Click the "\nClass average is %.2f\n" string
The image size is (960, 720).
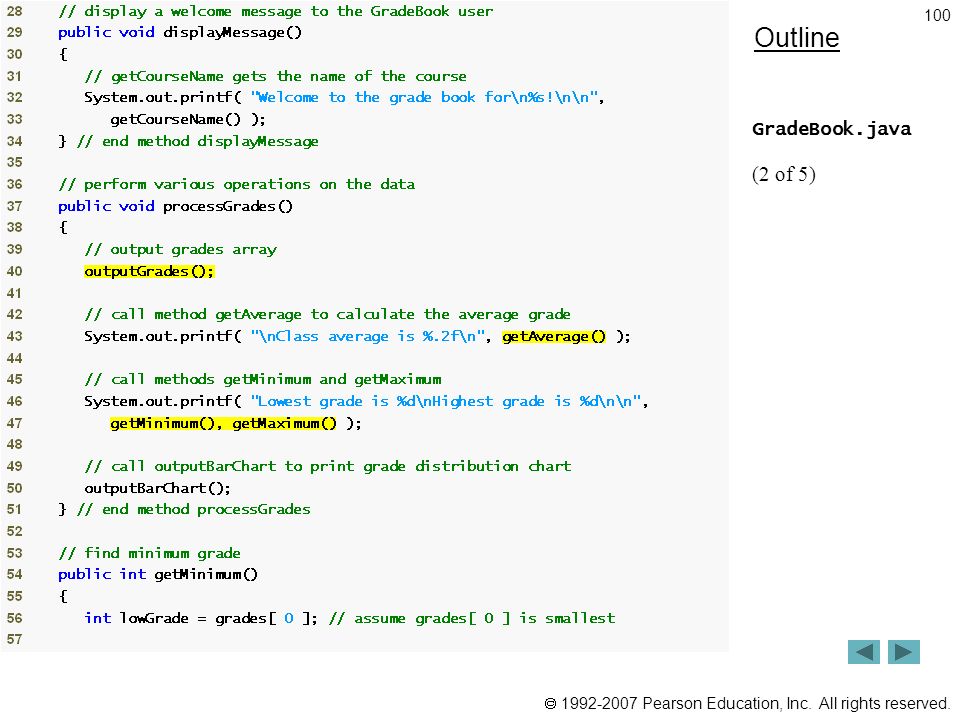[368, 336]
